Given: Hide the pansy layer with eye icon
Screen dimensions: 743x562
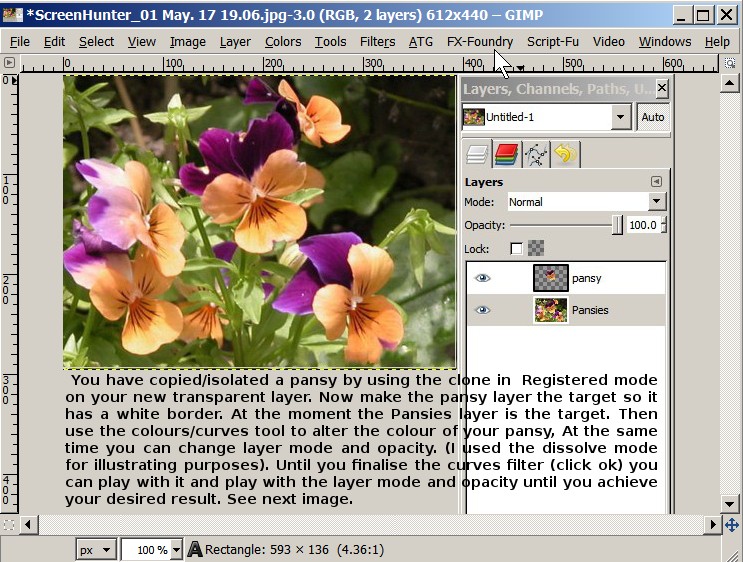Looking at the screenshot, I should click(482, 278).
